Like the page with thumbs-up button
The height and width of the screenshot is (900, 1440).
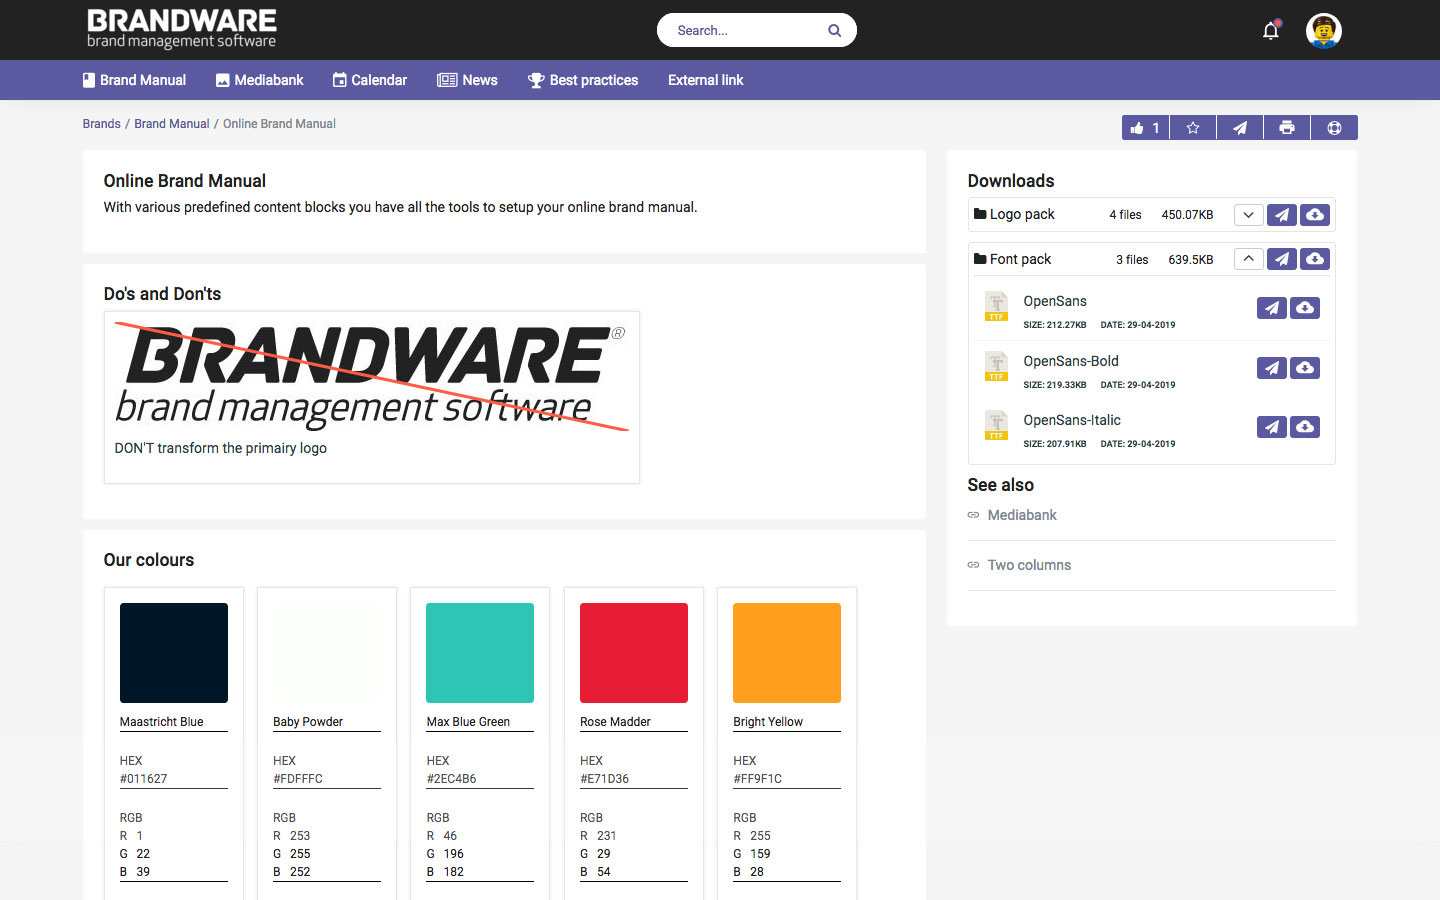(x=1145, y=128)
